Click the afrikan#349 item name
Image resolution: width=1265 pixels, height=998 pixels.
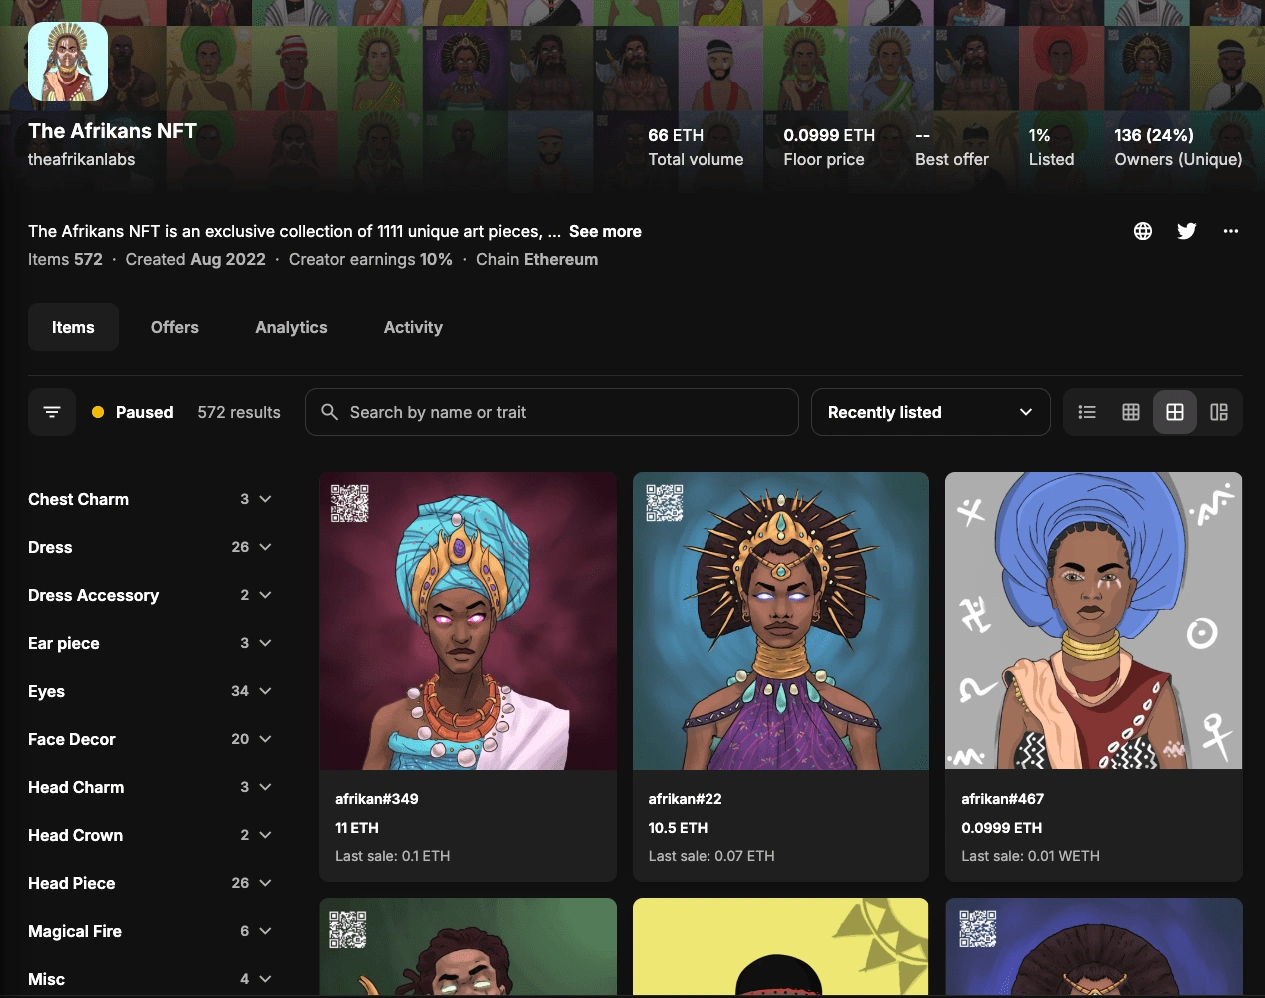tap(377, 799)
